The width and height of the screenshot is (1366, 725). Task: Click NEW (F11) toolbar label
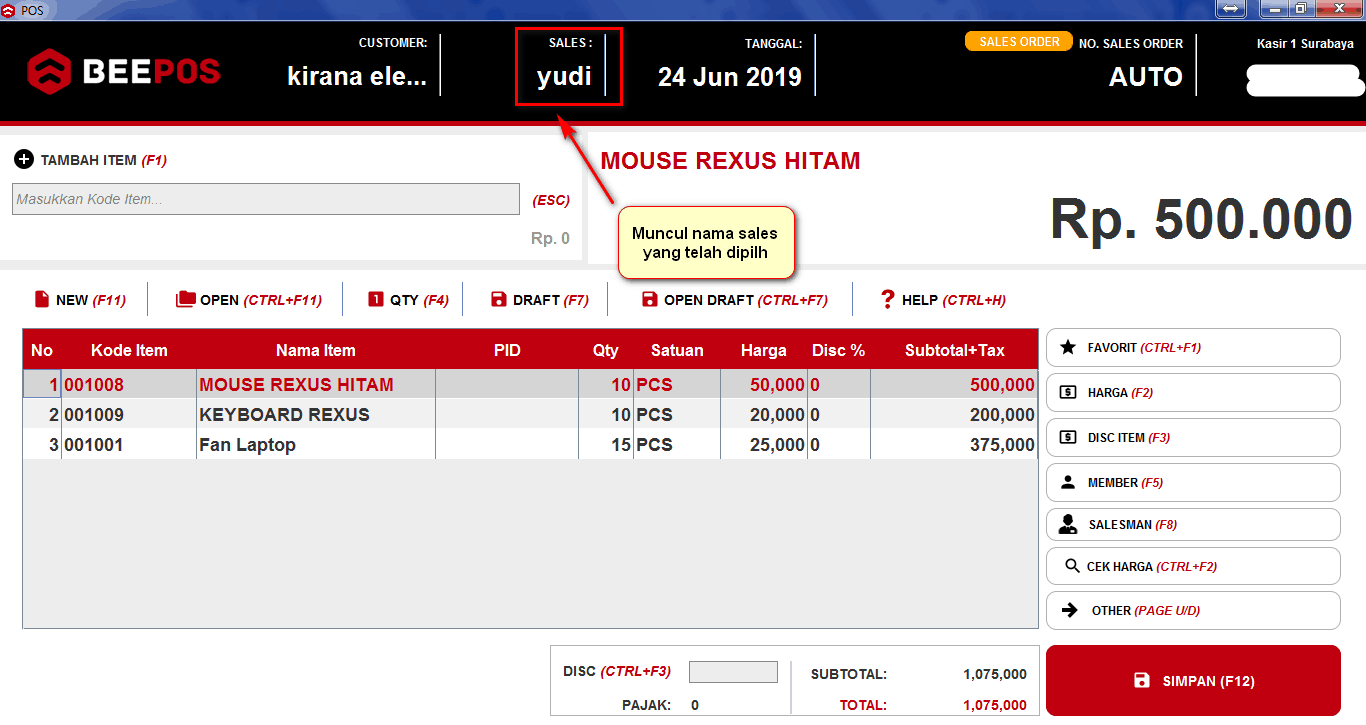[91, 300]
